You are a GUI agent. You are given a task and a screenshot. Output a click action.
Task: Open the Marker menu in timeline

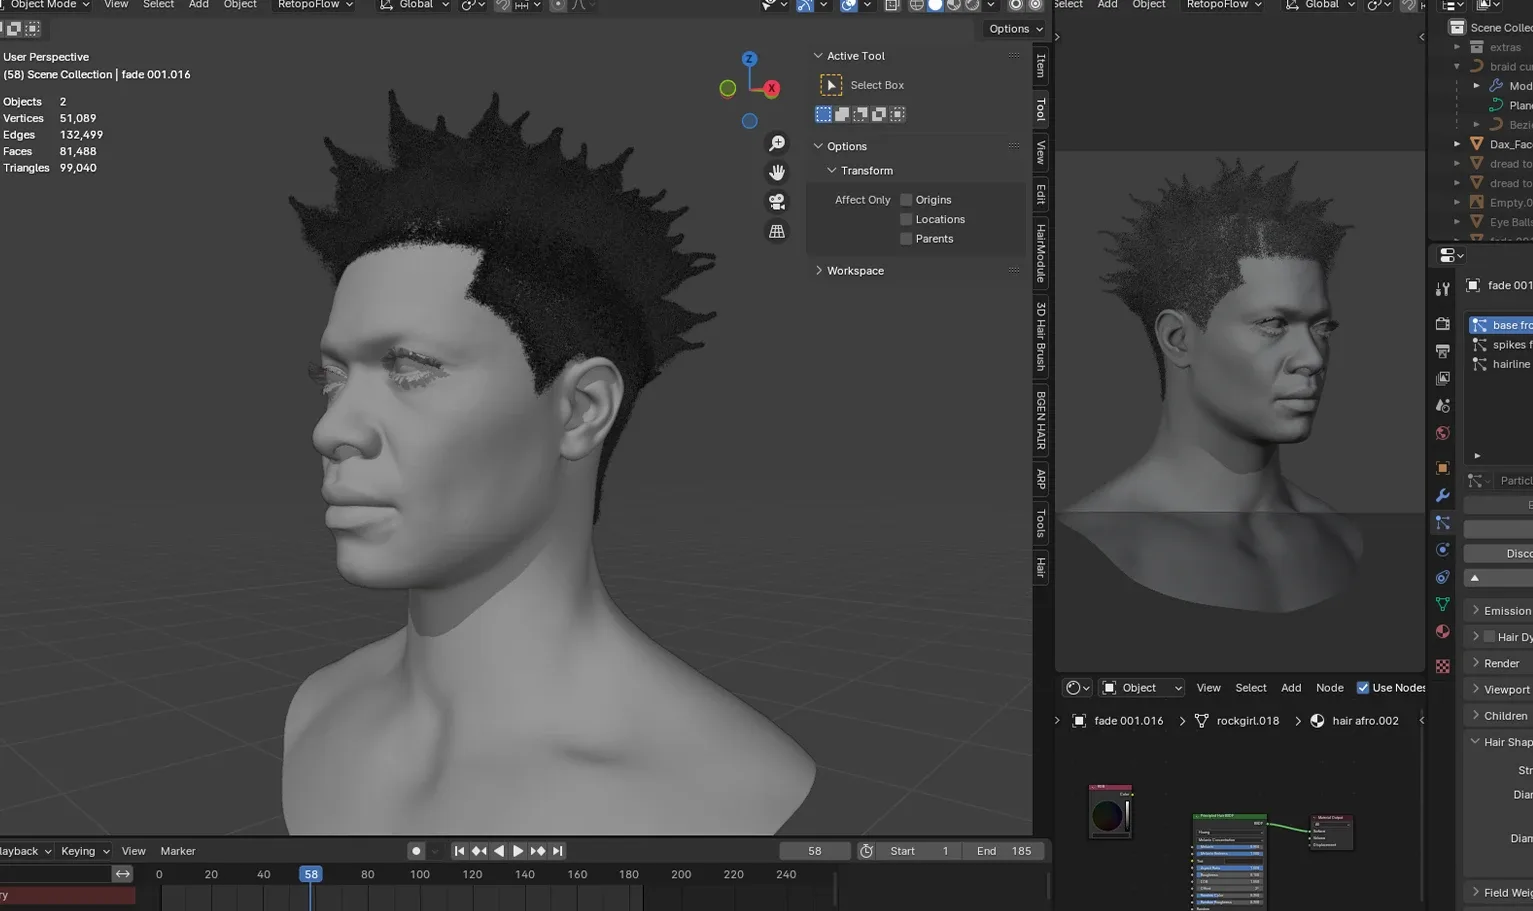pos(178,851)
